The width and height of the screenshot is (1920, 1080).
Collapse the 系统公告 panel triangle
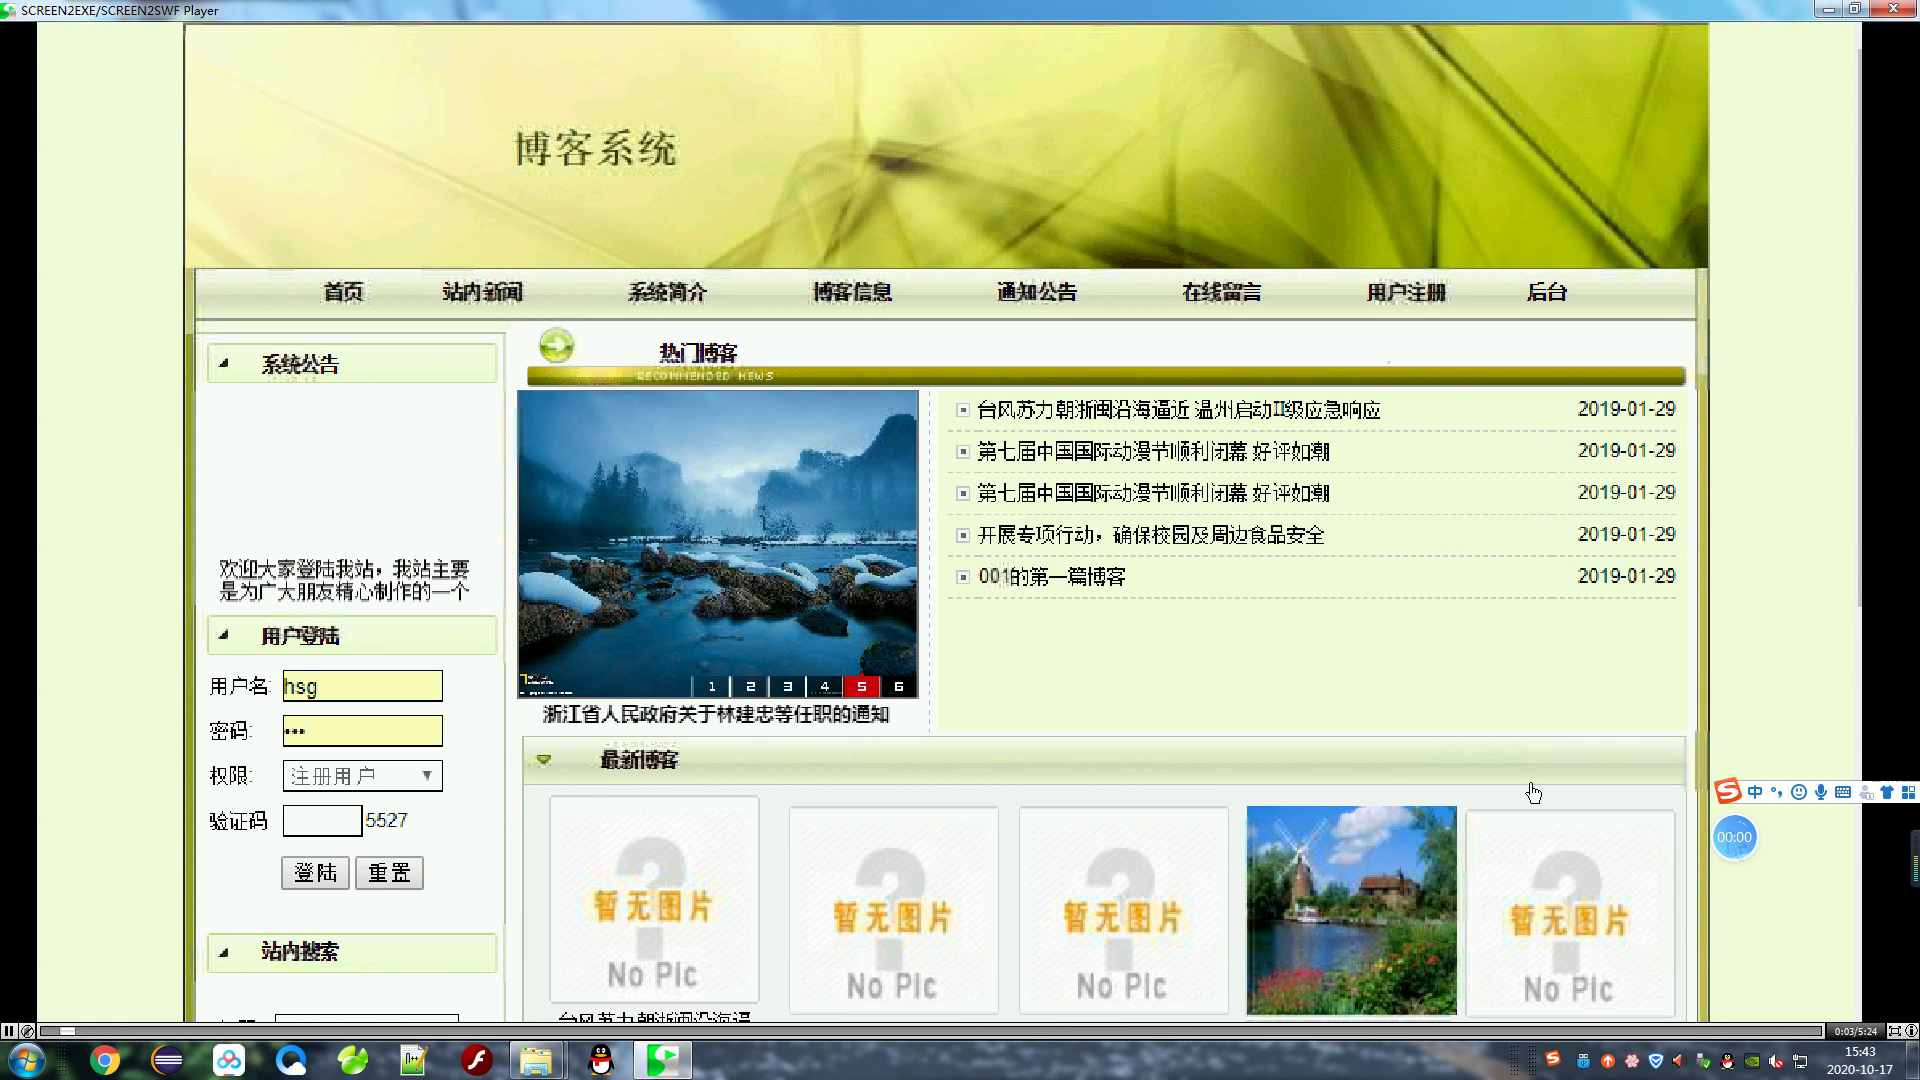(x=224, y=363)
